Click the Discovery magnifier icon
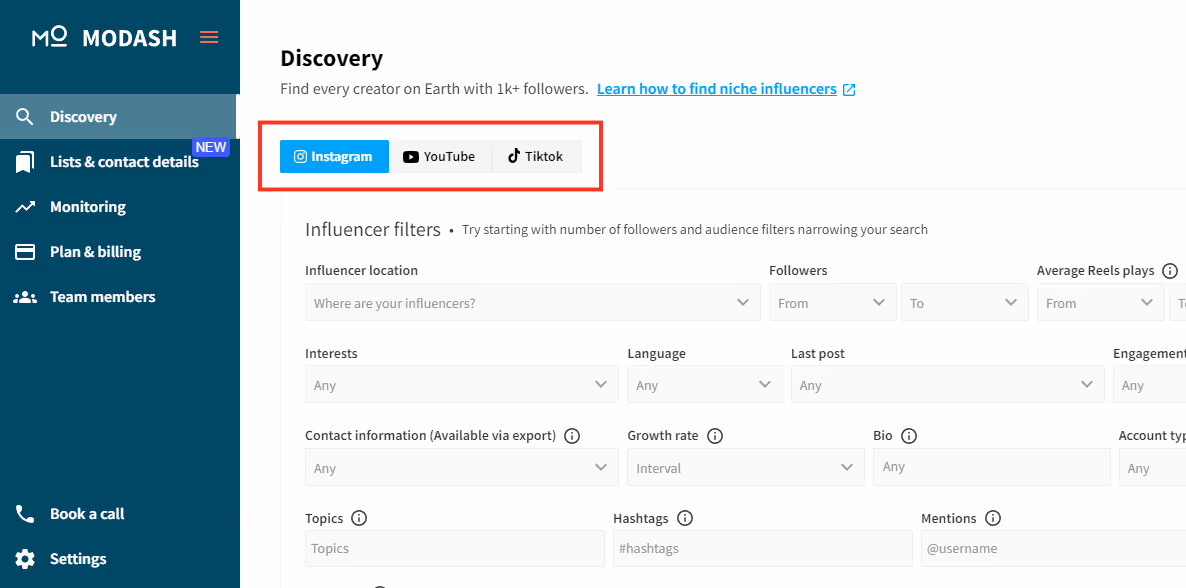Viewport: 1186px width, 588px height. tap(25, 117)
